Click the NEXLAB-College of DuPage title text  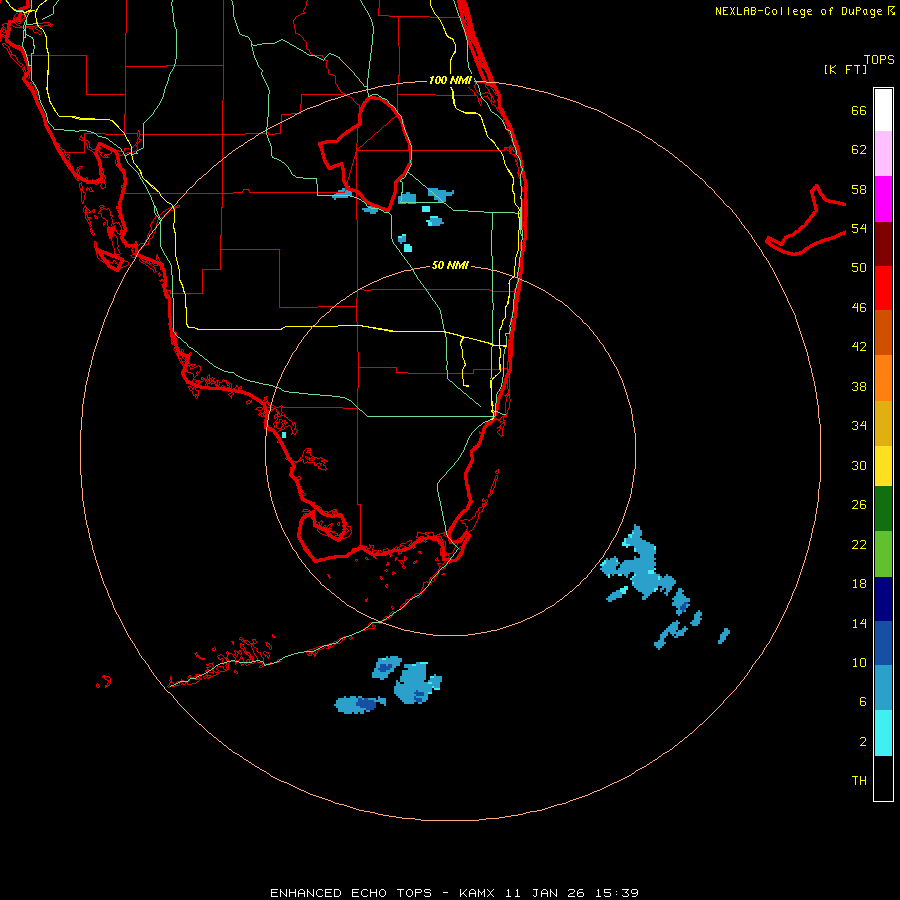805,11
